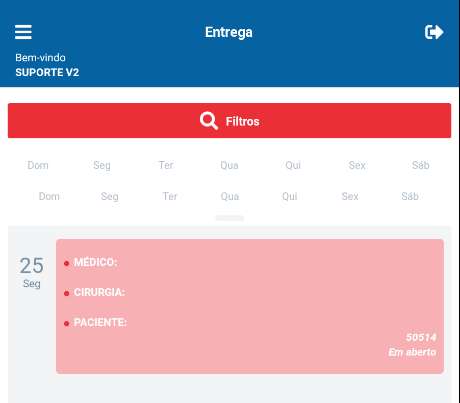Expand the calendar using the gray handle
460x403 pixels.
click(x=229, y=218)
